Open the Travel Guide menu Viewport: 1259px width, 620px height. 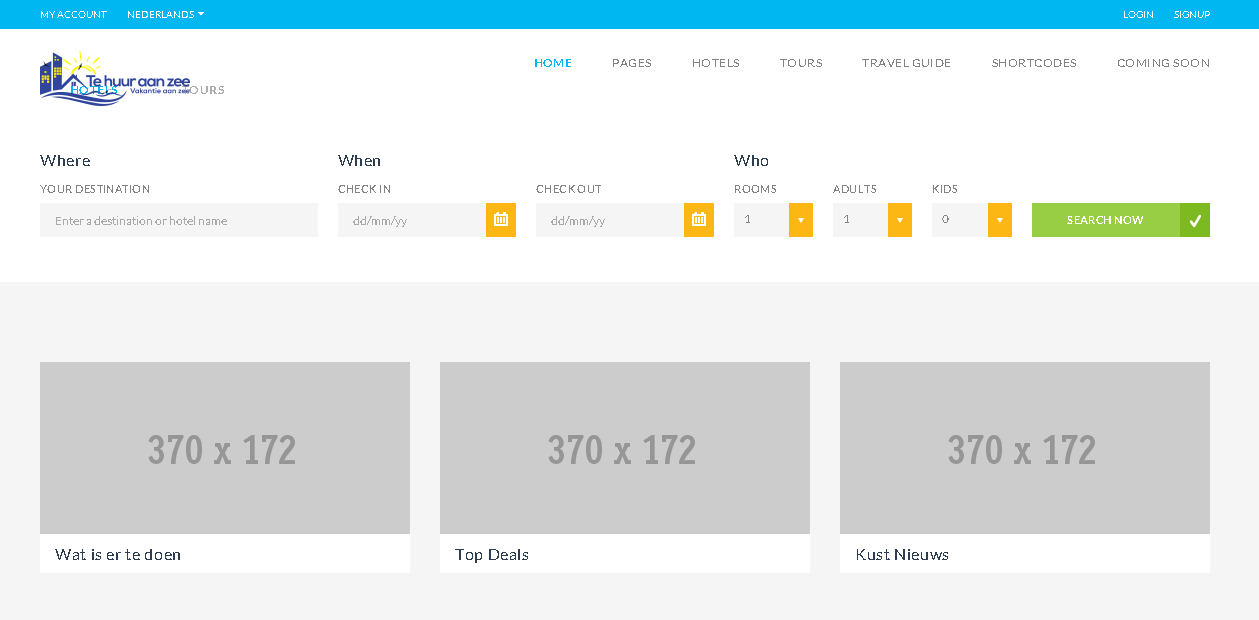(x=907, y=63)
